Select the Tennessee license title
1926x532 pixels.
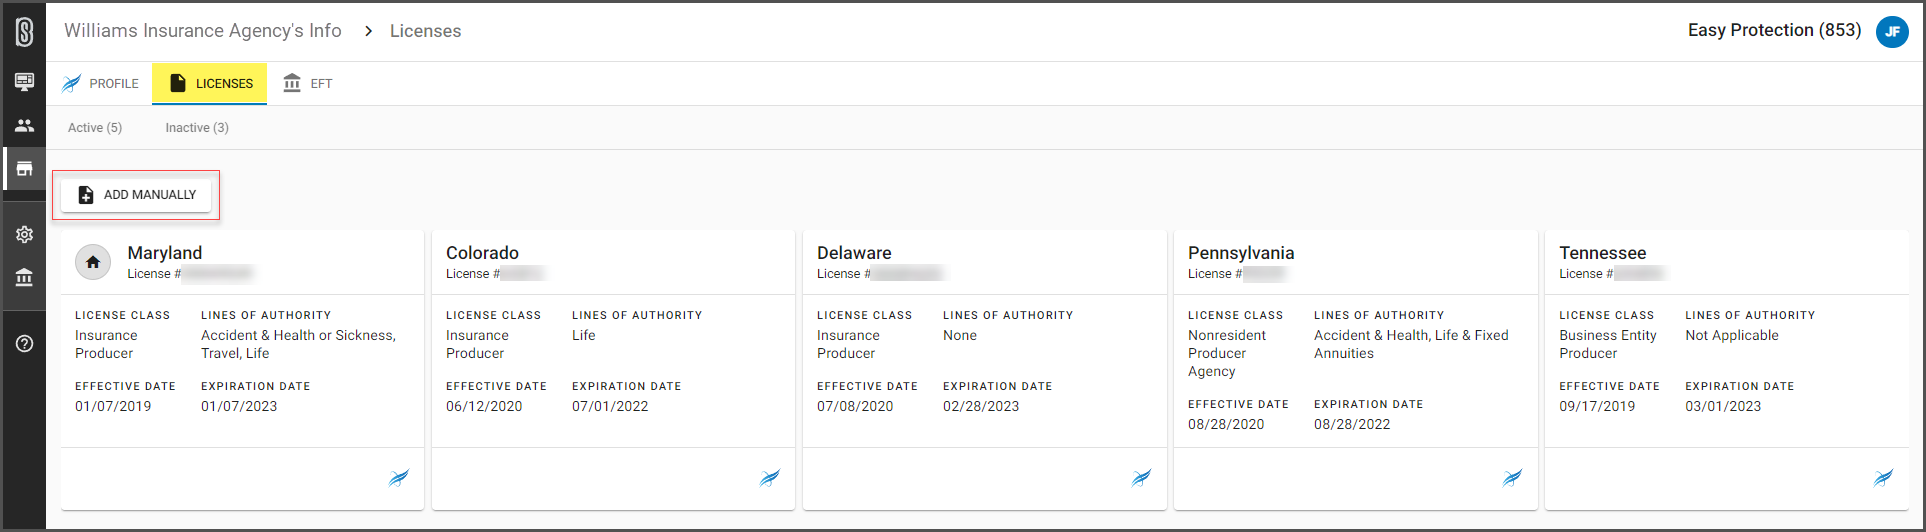click(x=1602, y=253)
